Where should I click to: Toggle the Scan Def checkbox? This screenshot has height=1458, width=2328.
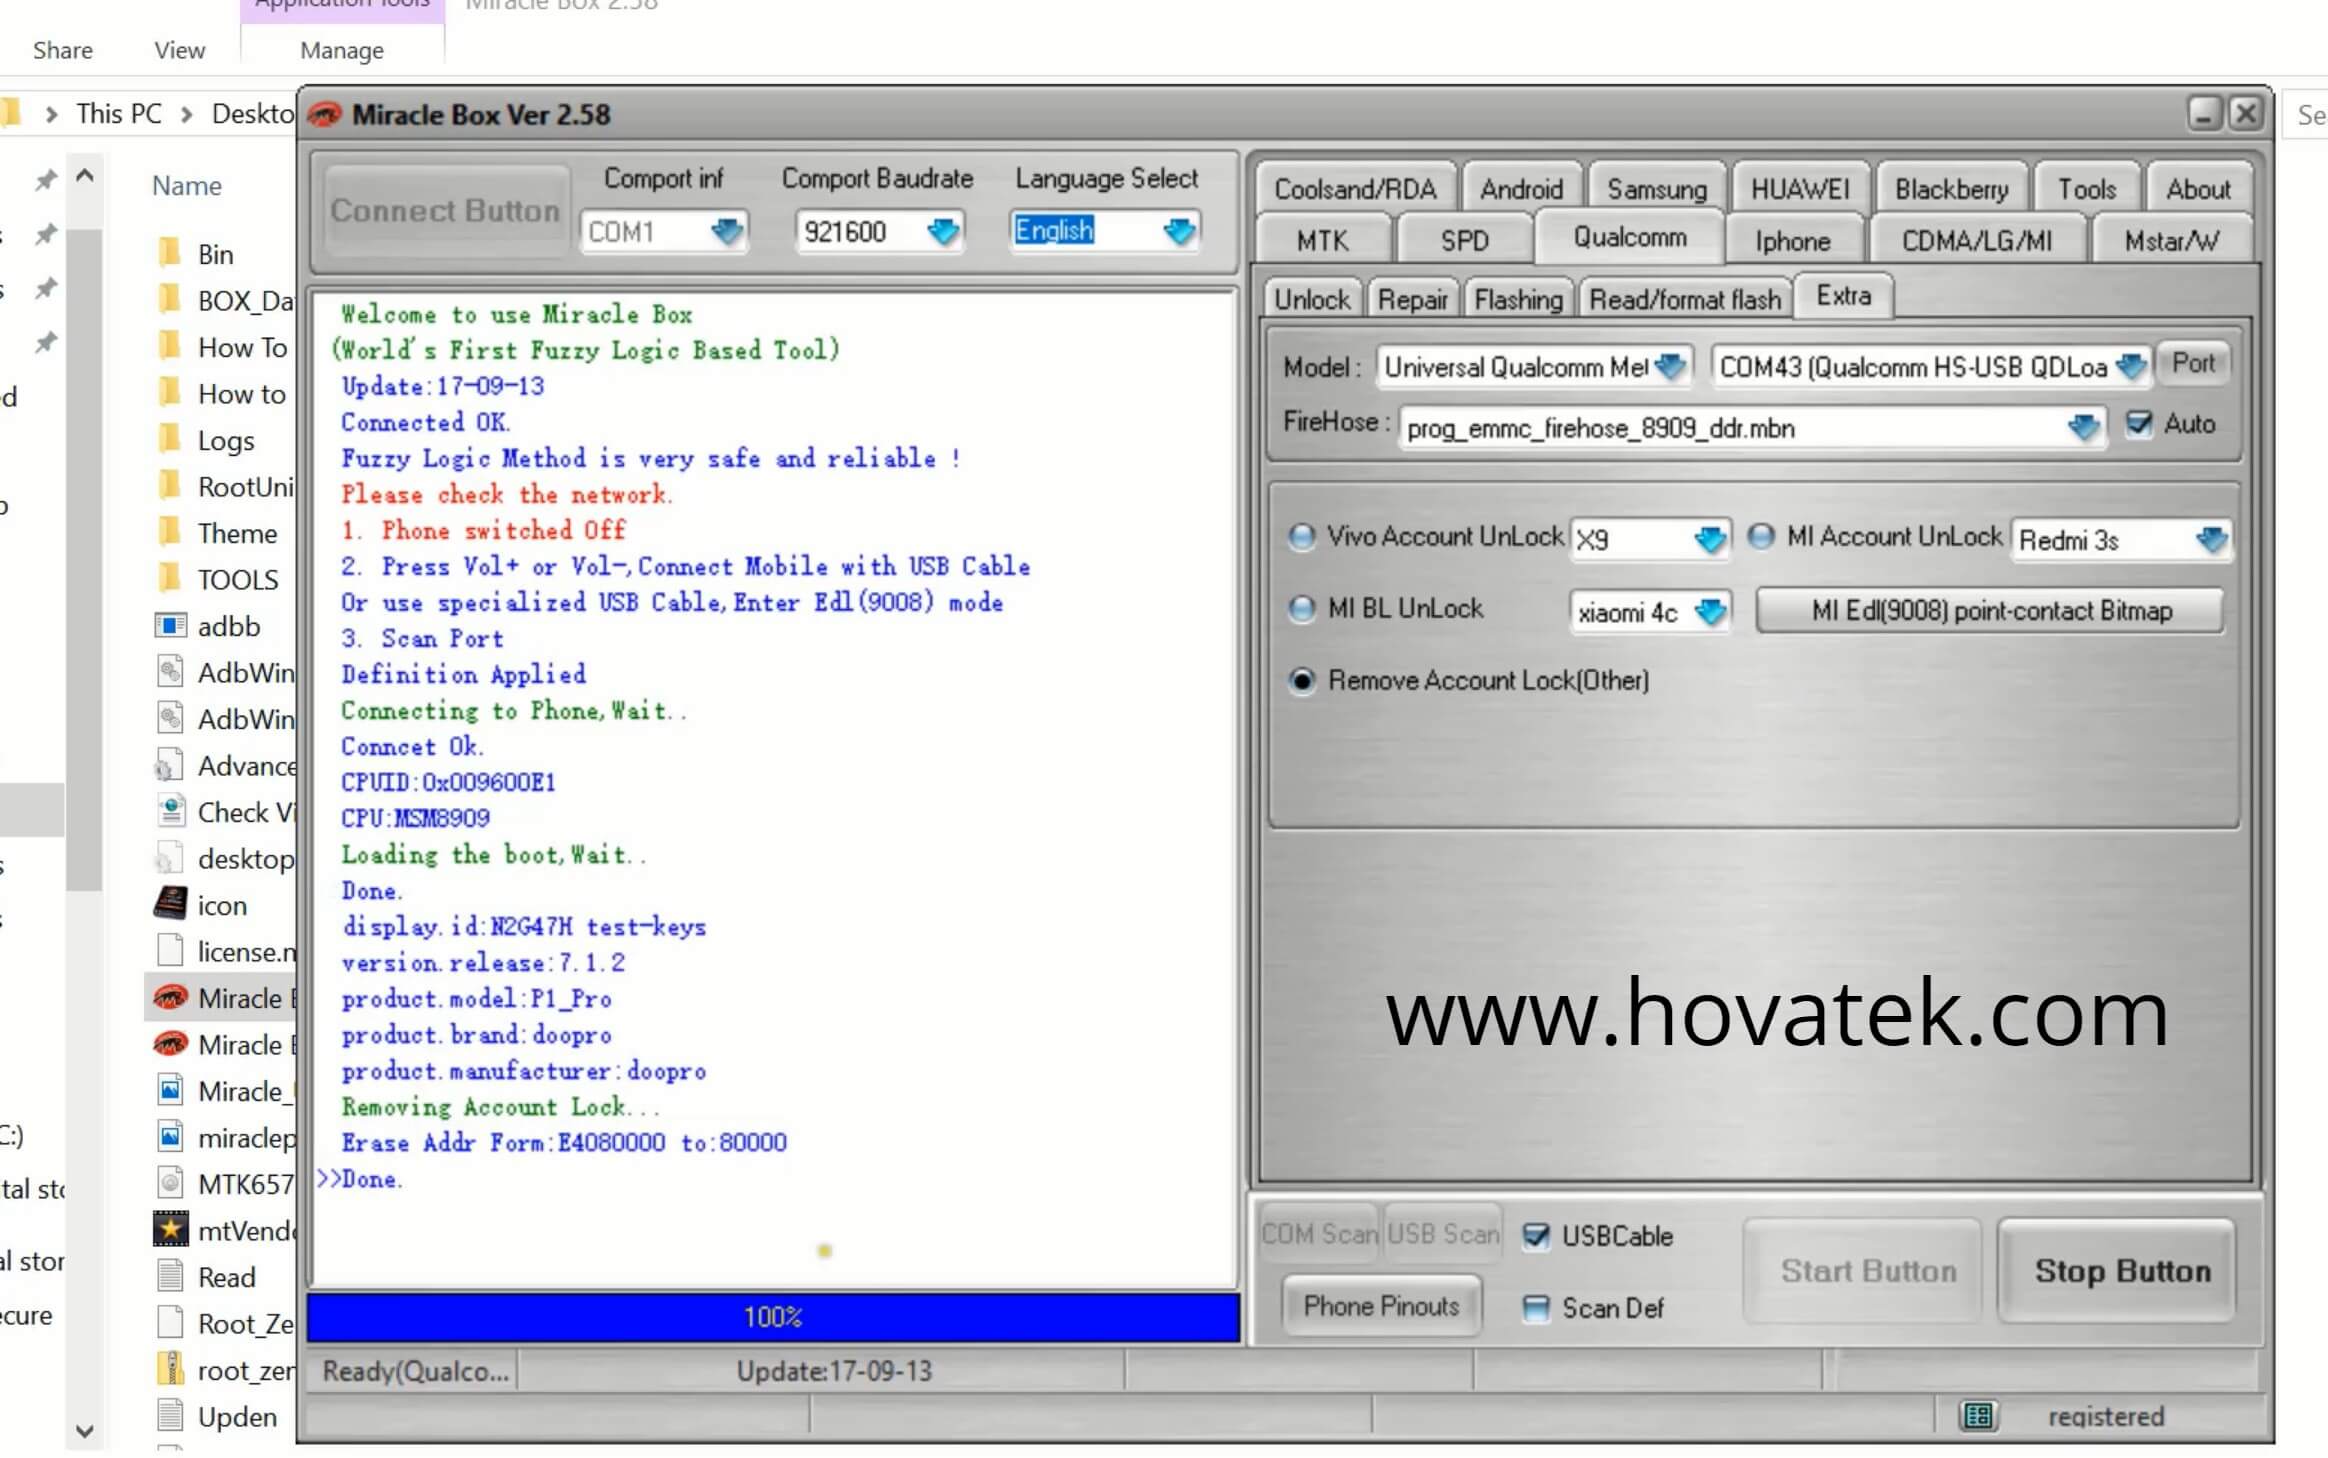1535,1308
